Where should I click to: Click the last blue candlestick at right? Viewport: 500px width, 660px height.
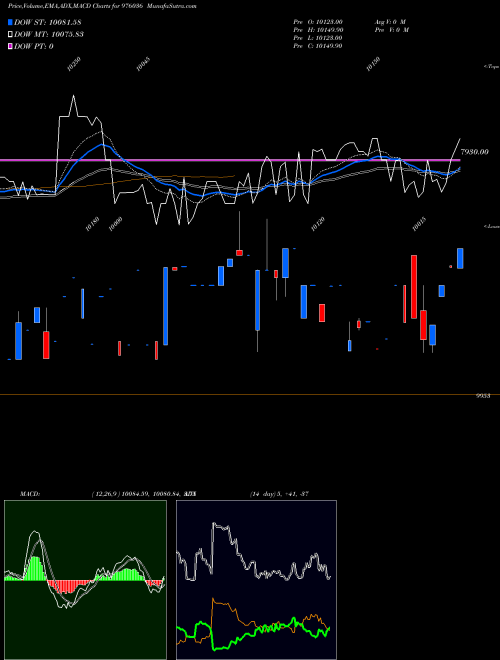(x=460, y=258)
